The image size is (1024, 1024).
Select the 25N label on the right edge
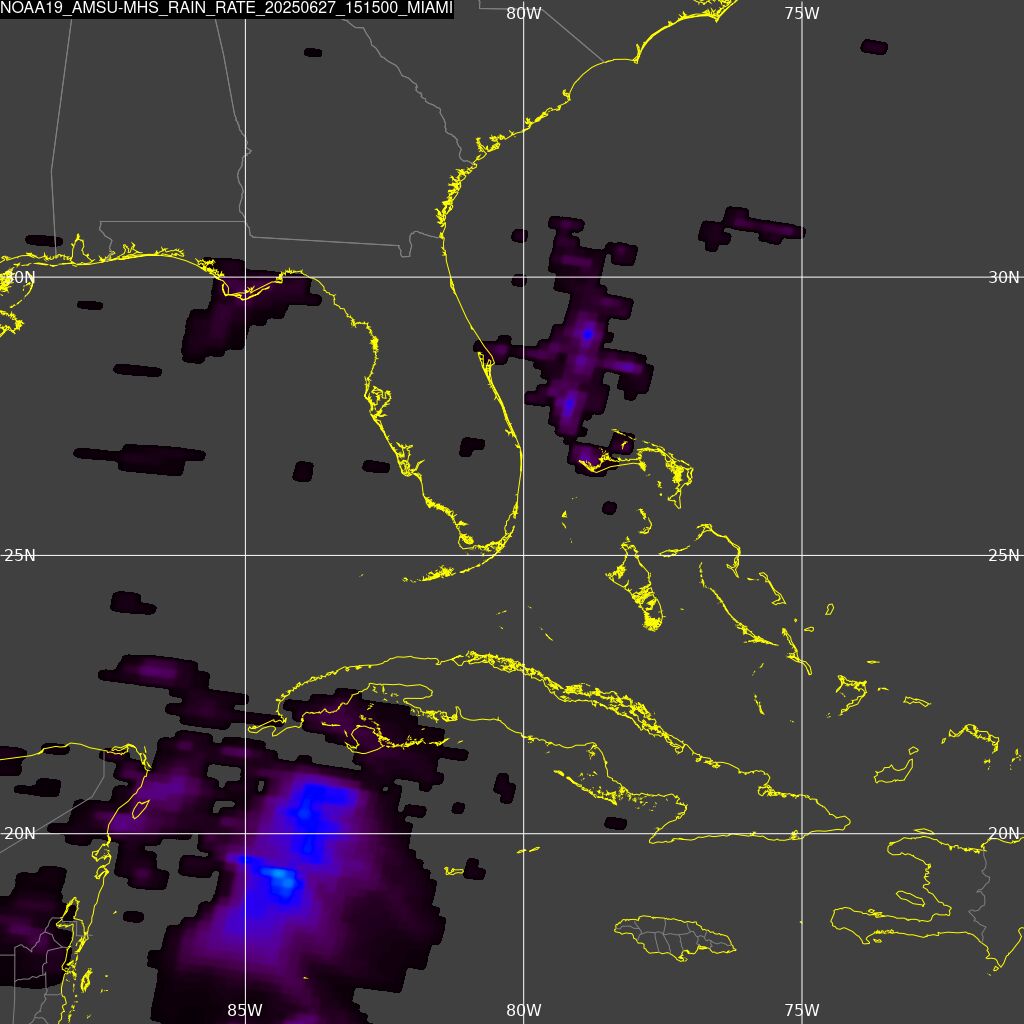tap(1004, 555)
